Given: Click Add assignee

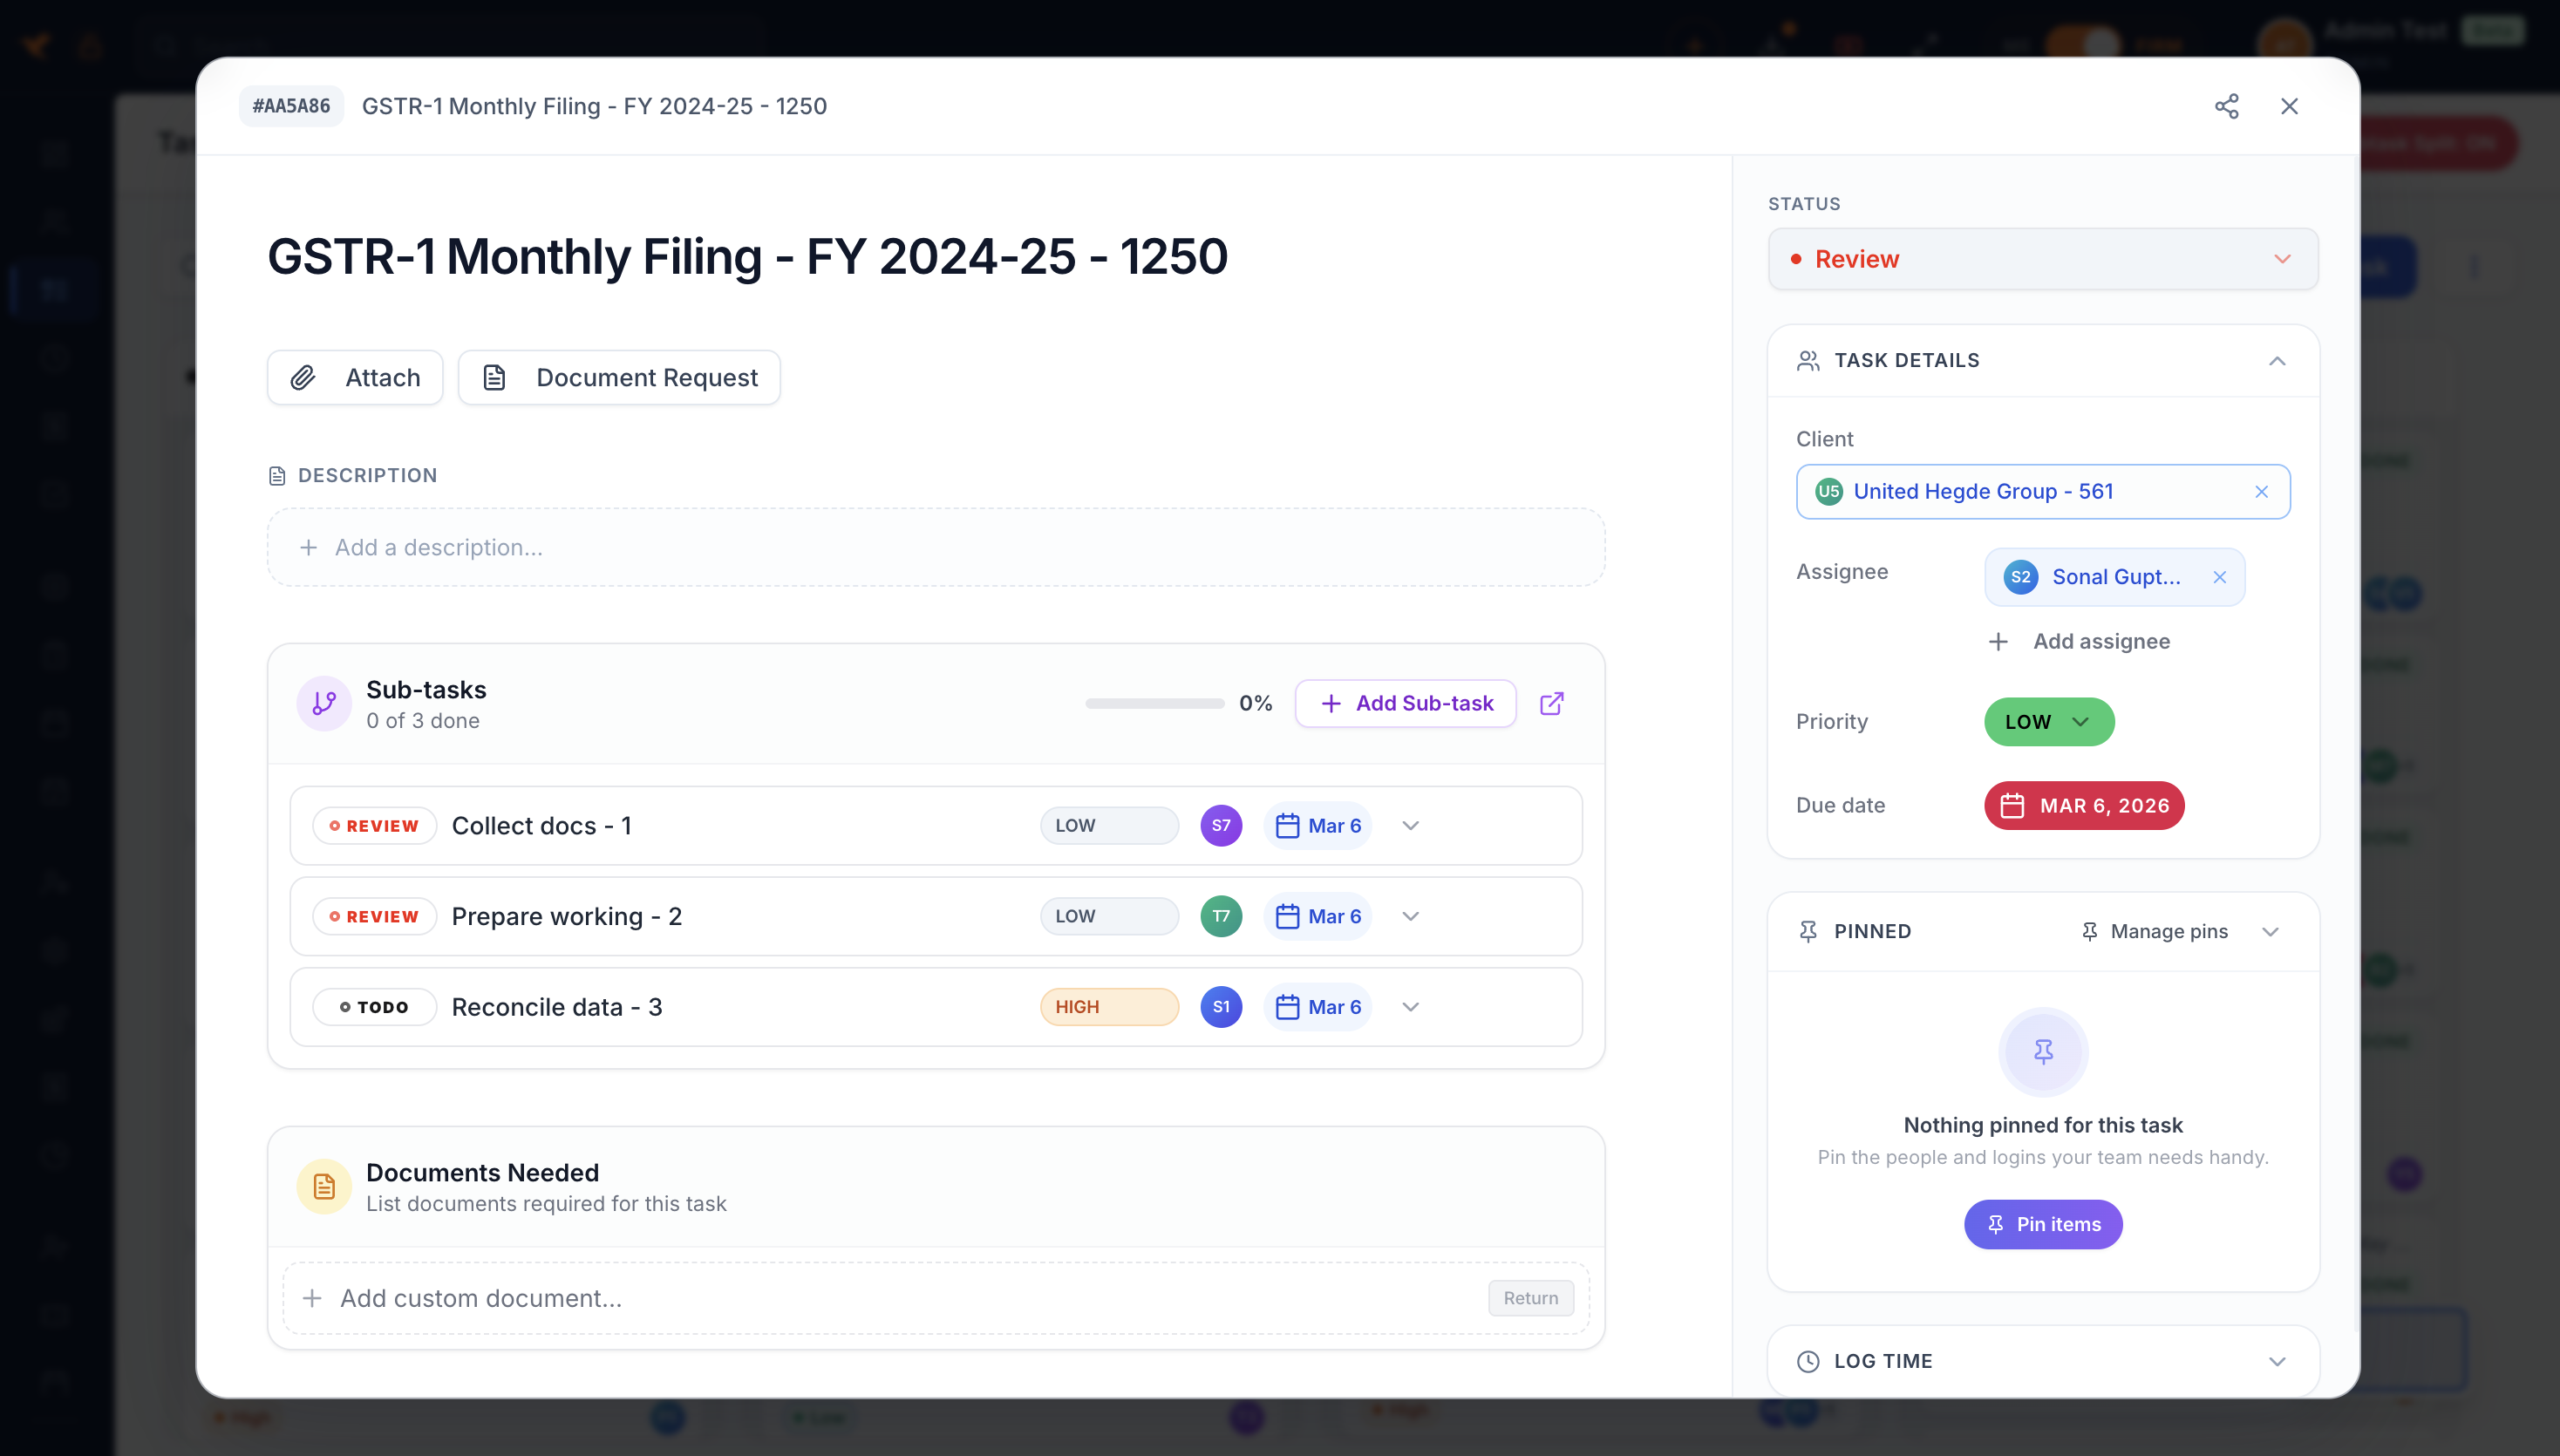Looking at the screenshot, I should [x=2080, y=641].
